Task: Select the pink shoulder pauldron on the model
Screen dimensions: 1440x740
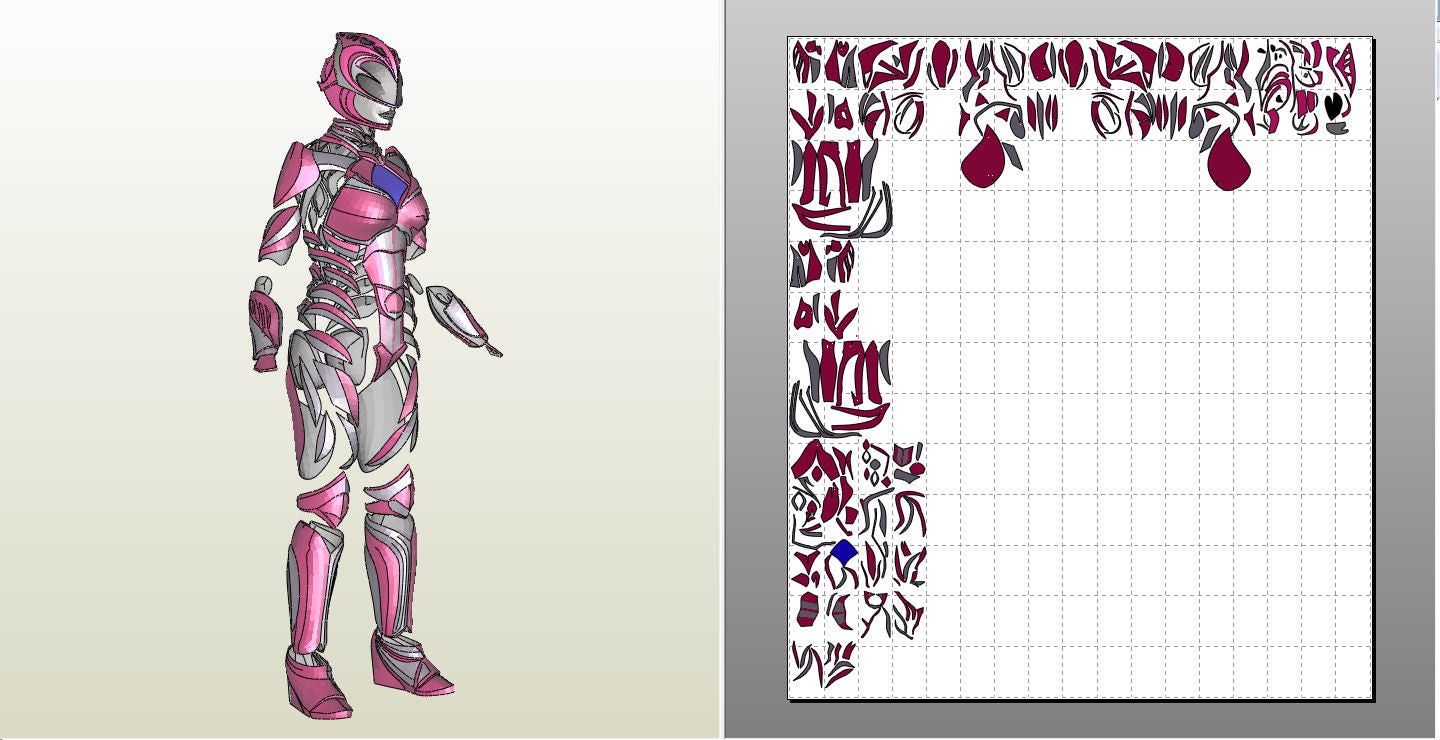Action: 298,176
